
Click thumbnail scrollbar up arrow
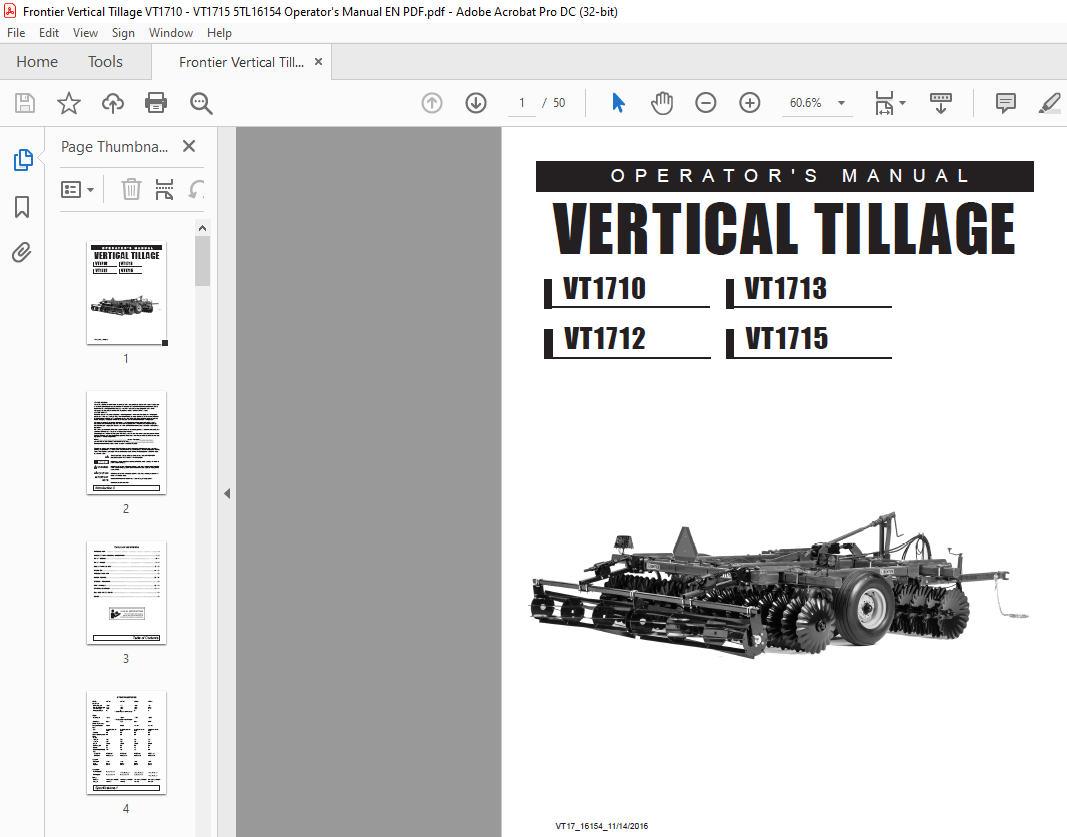[x=202, y=228]
